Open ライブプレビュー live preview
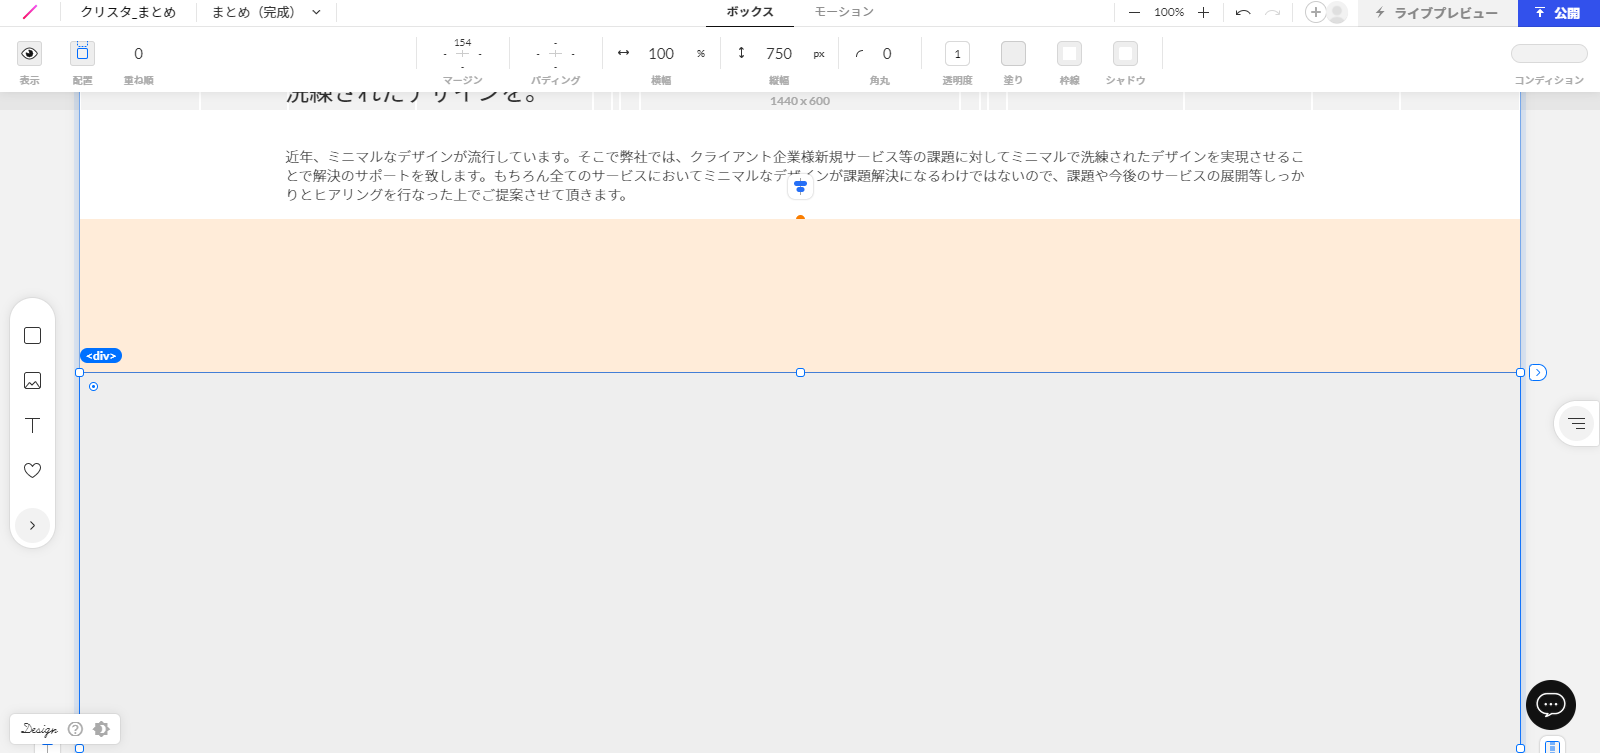 point(1437,13)
